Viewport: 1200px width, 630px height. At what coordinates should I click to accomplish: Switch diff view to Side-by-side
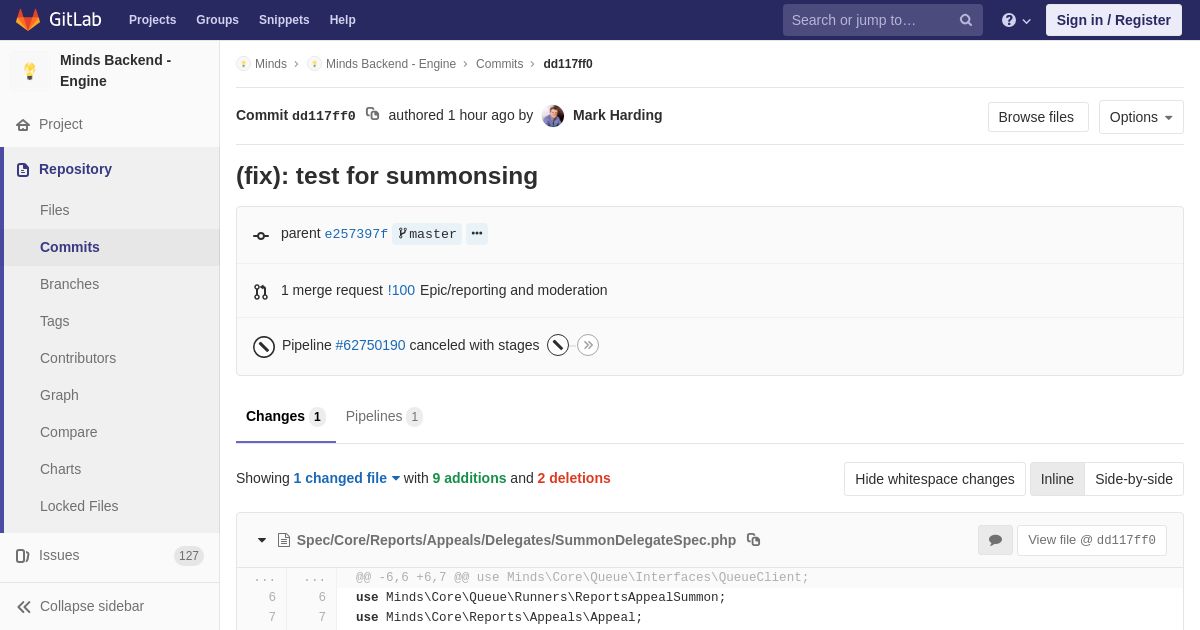coord(1134,479)
